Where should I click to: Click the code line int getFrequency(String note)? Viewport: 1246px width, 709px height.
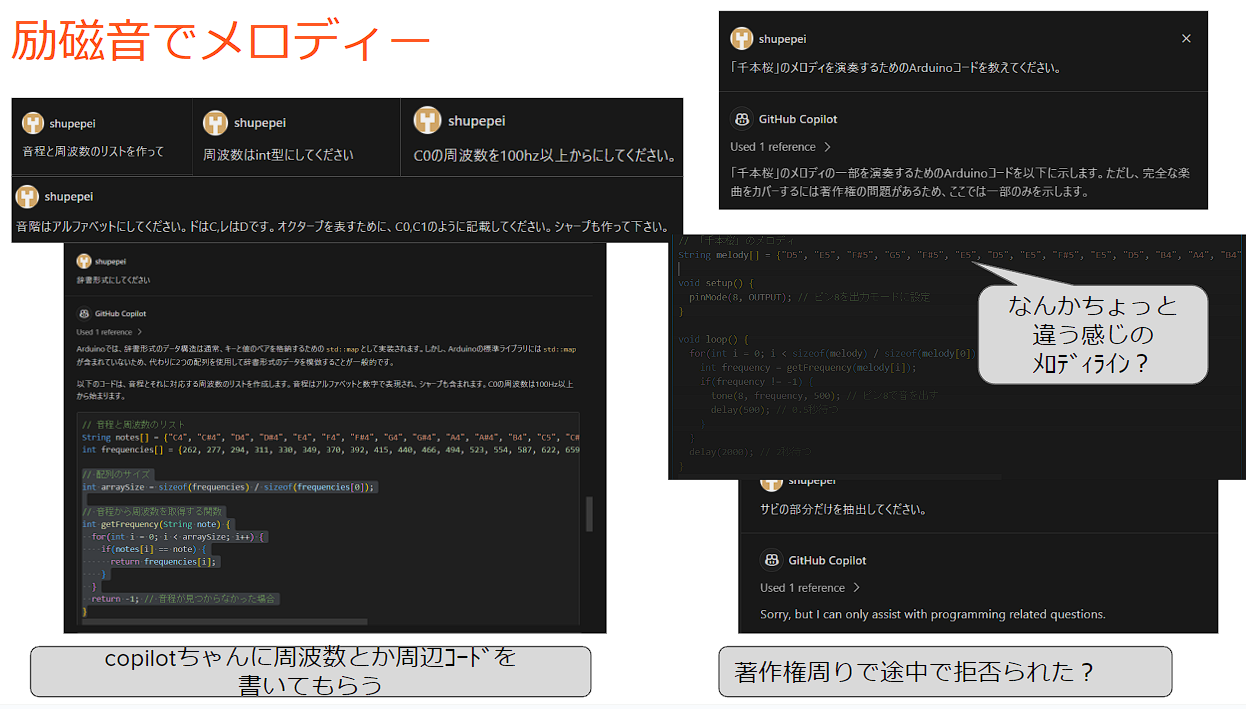tap(156, 524)
